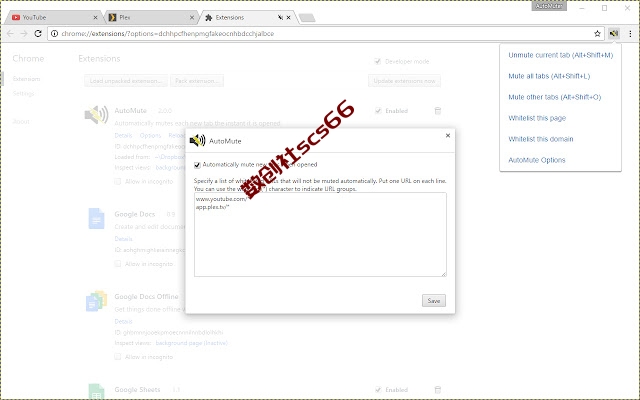
Task: Switch to the Plex tab
Action: click(149, 18)
